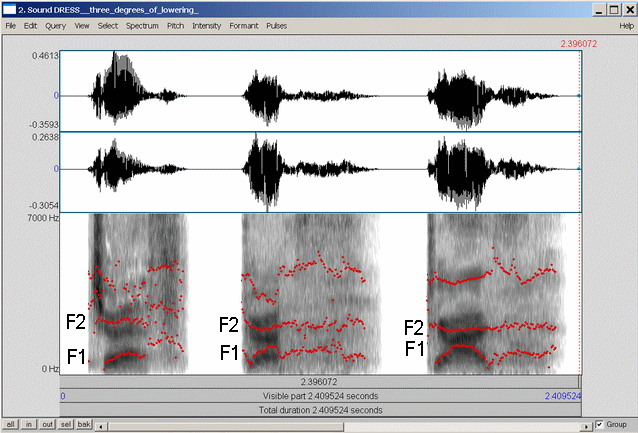Click the 'in' zoom button
The image size is (638, 433).
coord(30,425)
